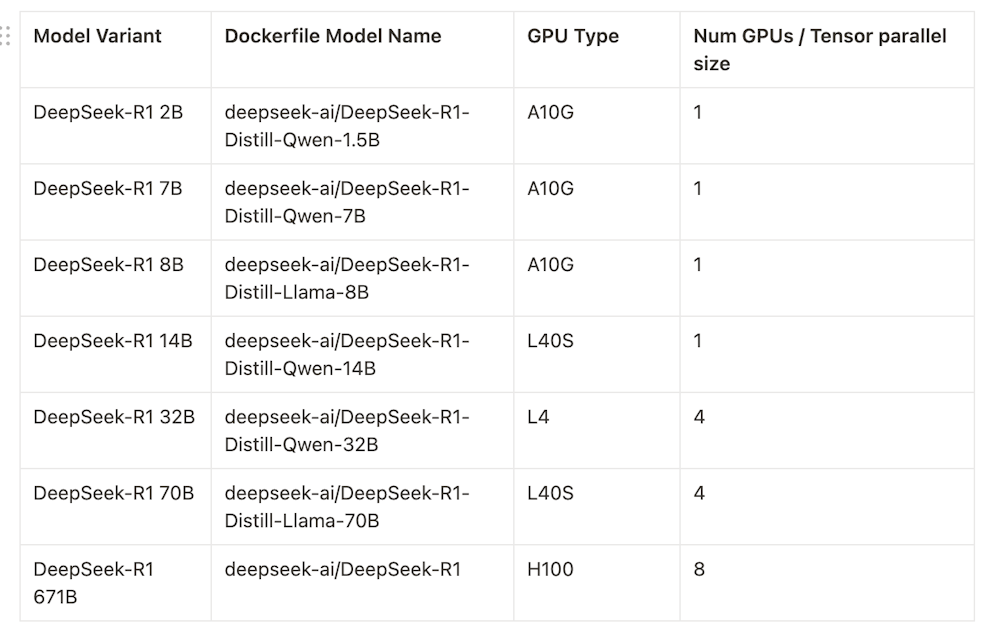Click the DeepSeek-R1 2B cell
This screenshot has height=632, width=1000.
click(115, 126)
